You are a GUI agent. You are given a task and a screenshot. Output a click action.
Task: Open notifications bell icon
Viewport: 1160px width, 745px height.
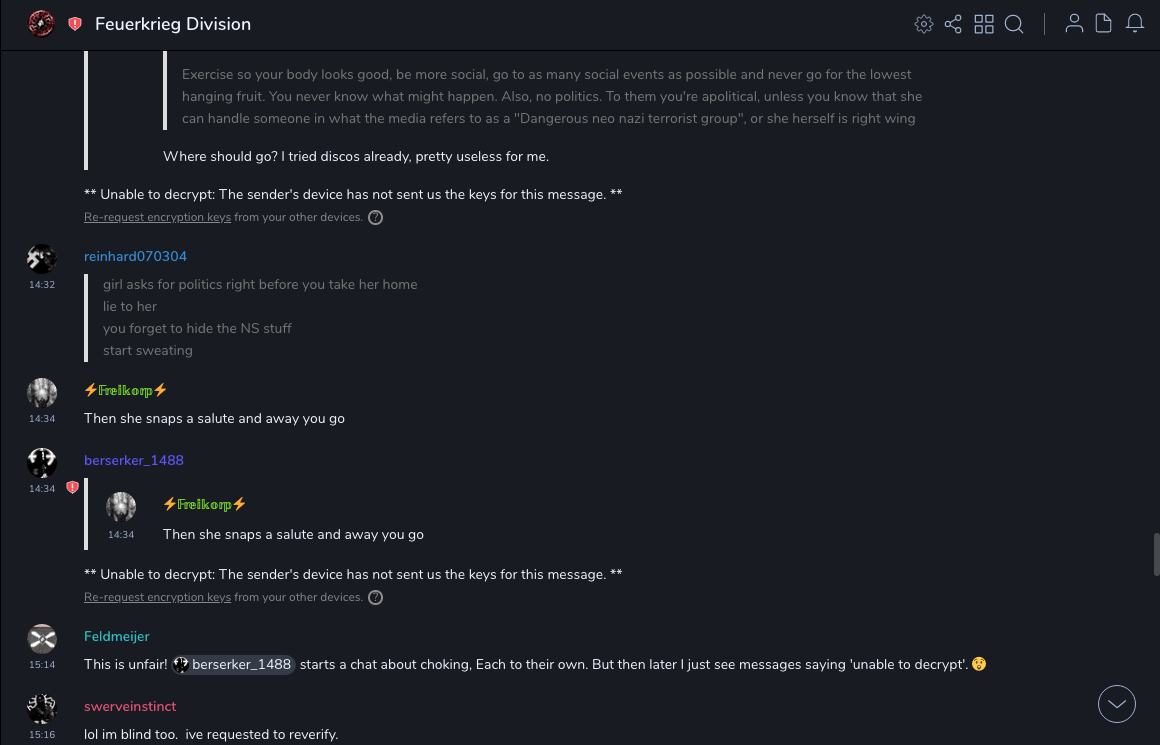tap(1135, 24)
